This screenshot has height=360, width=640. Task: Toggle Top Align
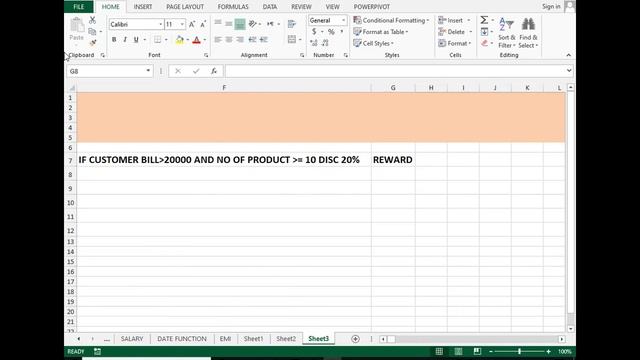[x=218, y=24]
